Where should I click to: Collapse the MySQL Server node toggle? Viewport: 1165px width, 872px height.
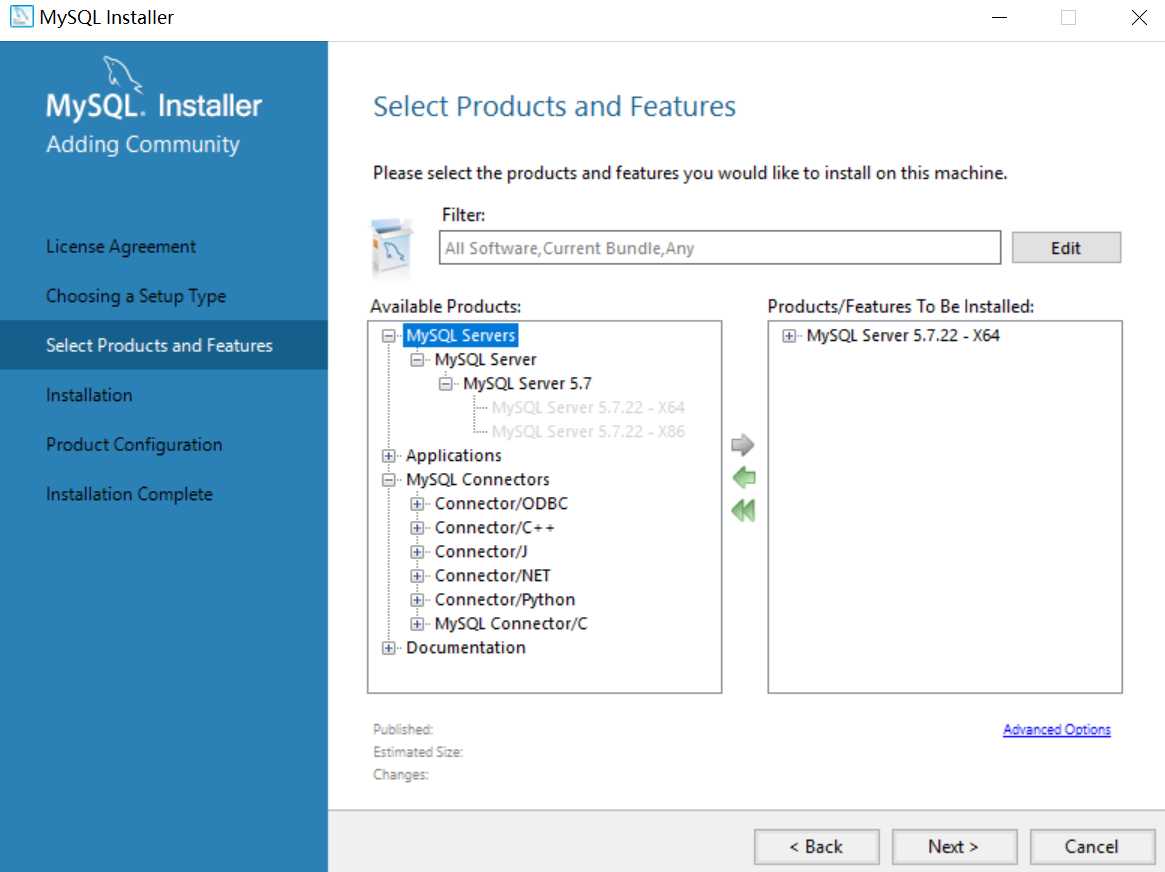tap(417, 359)
